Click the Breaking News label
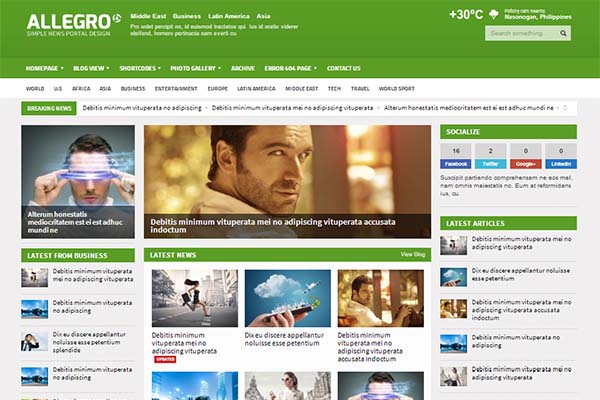600x400 pixels. 49,108
